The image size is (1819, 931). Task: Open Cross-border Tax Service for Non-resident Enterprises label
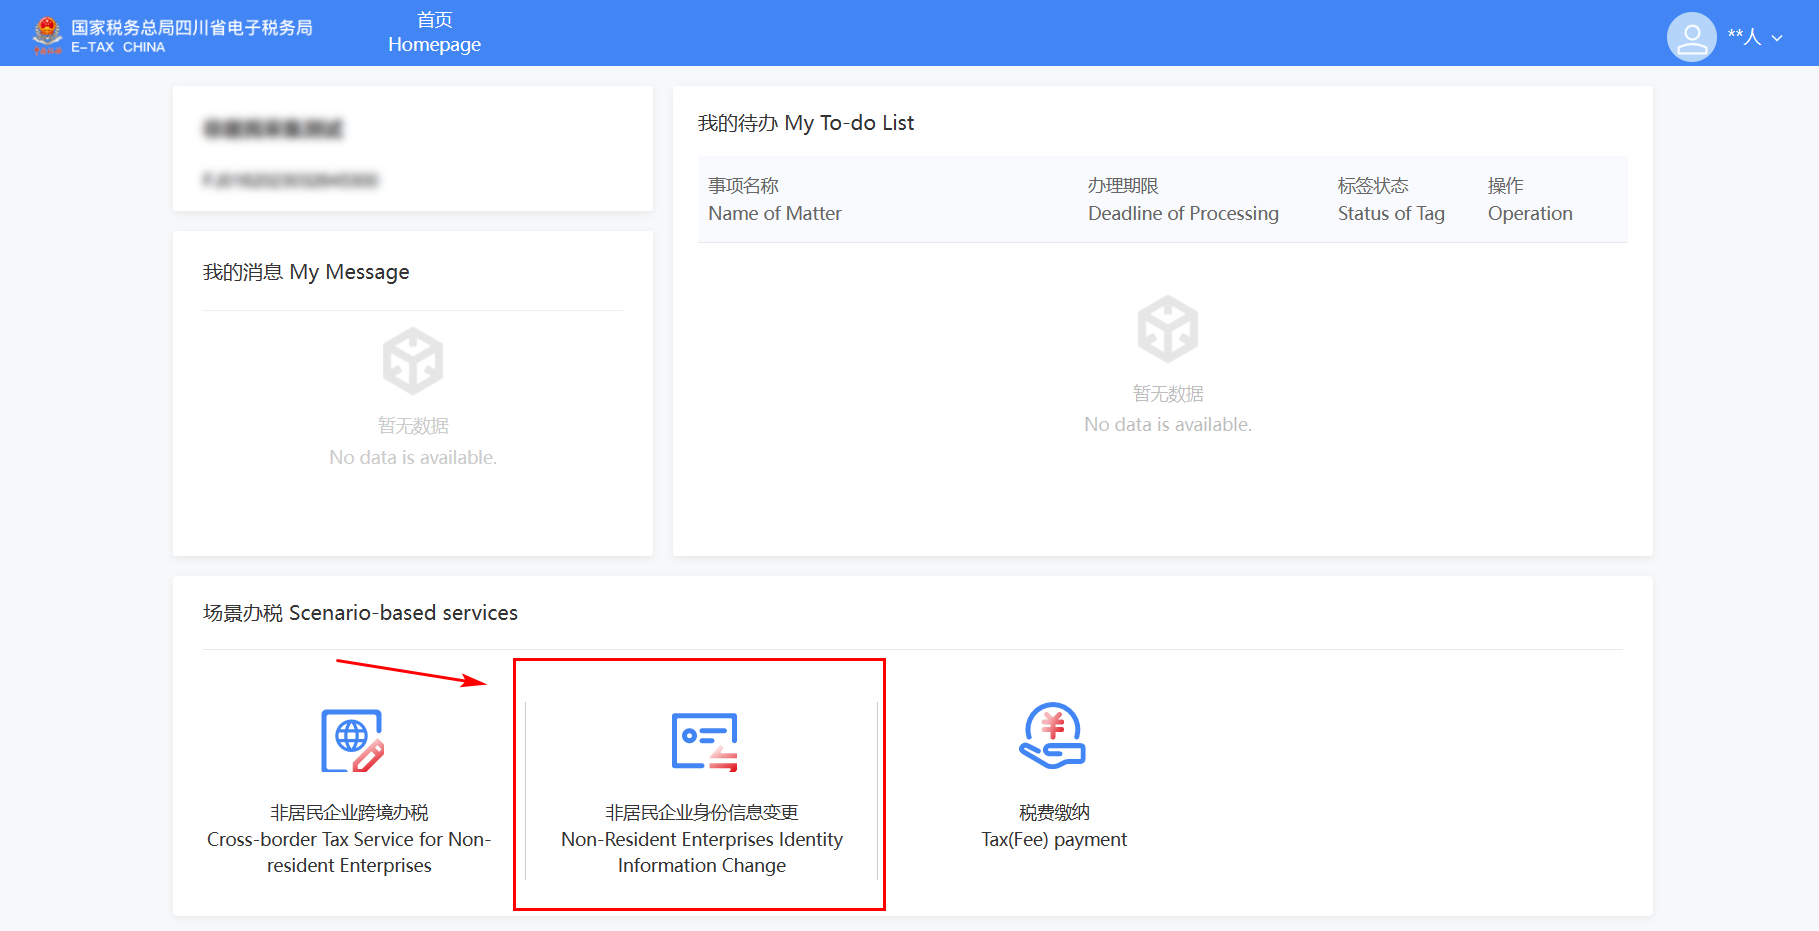coord(349,840)
